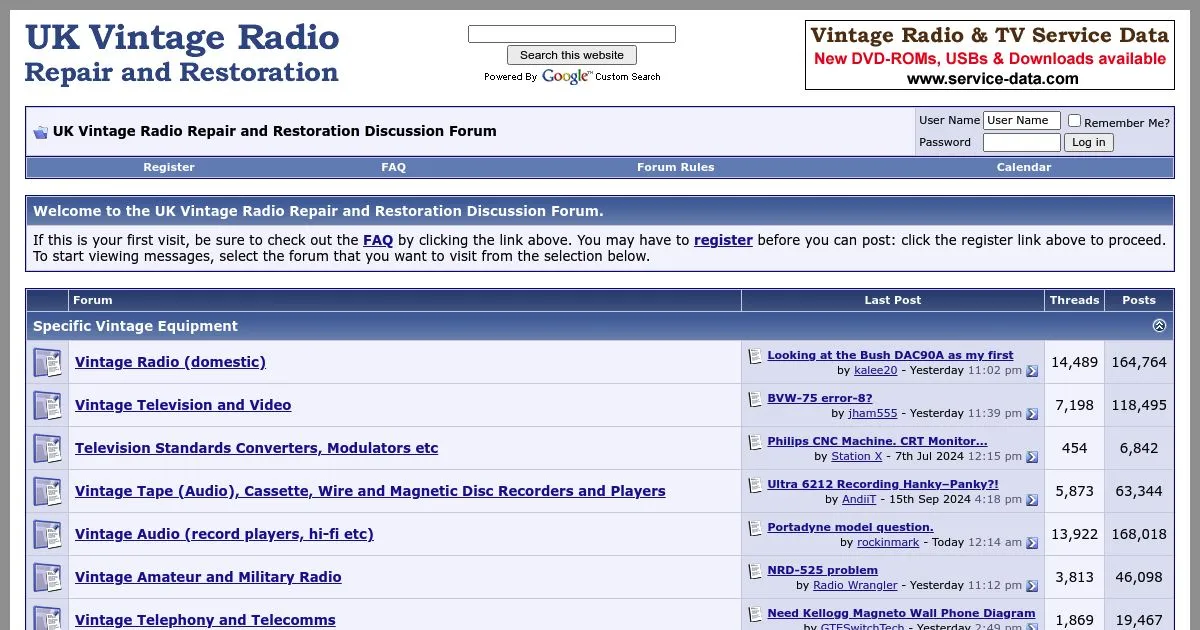
Task: Click post icon beside BVW-75 error-8?
Action: (755, 398)
